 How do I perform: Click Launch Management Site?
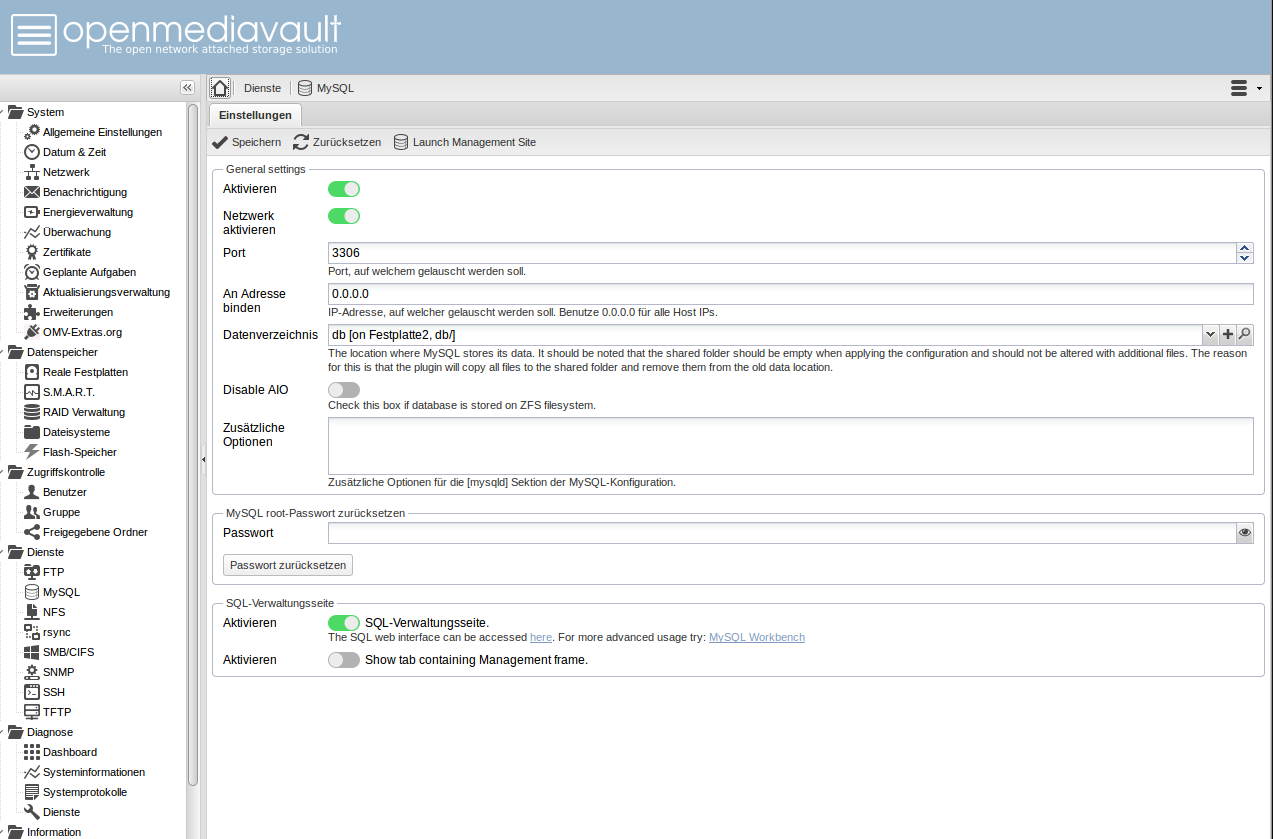pos(465,142)
